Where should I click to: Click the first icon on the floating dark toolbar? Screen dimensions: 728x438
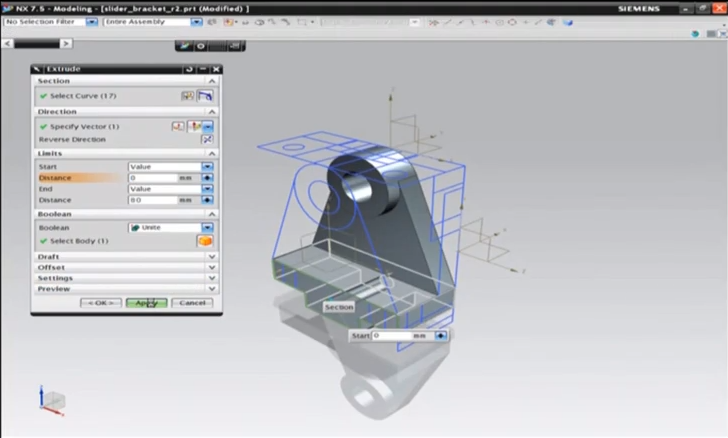tap(185, 46)
